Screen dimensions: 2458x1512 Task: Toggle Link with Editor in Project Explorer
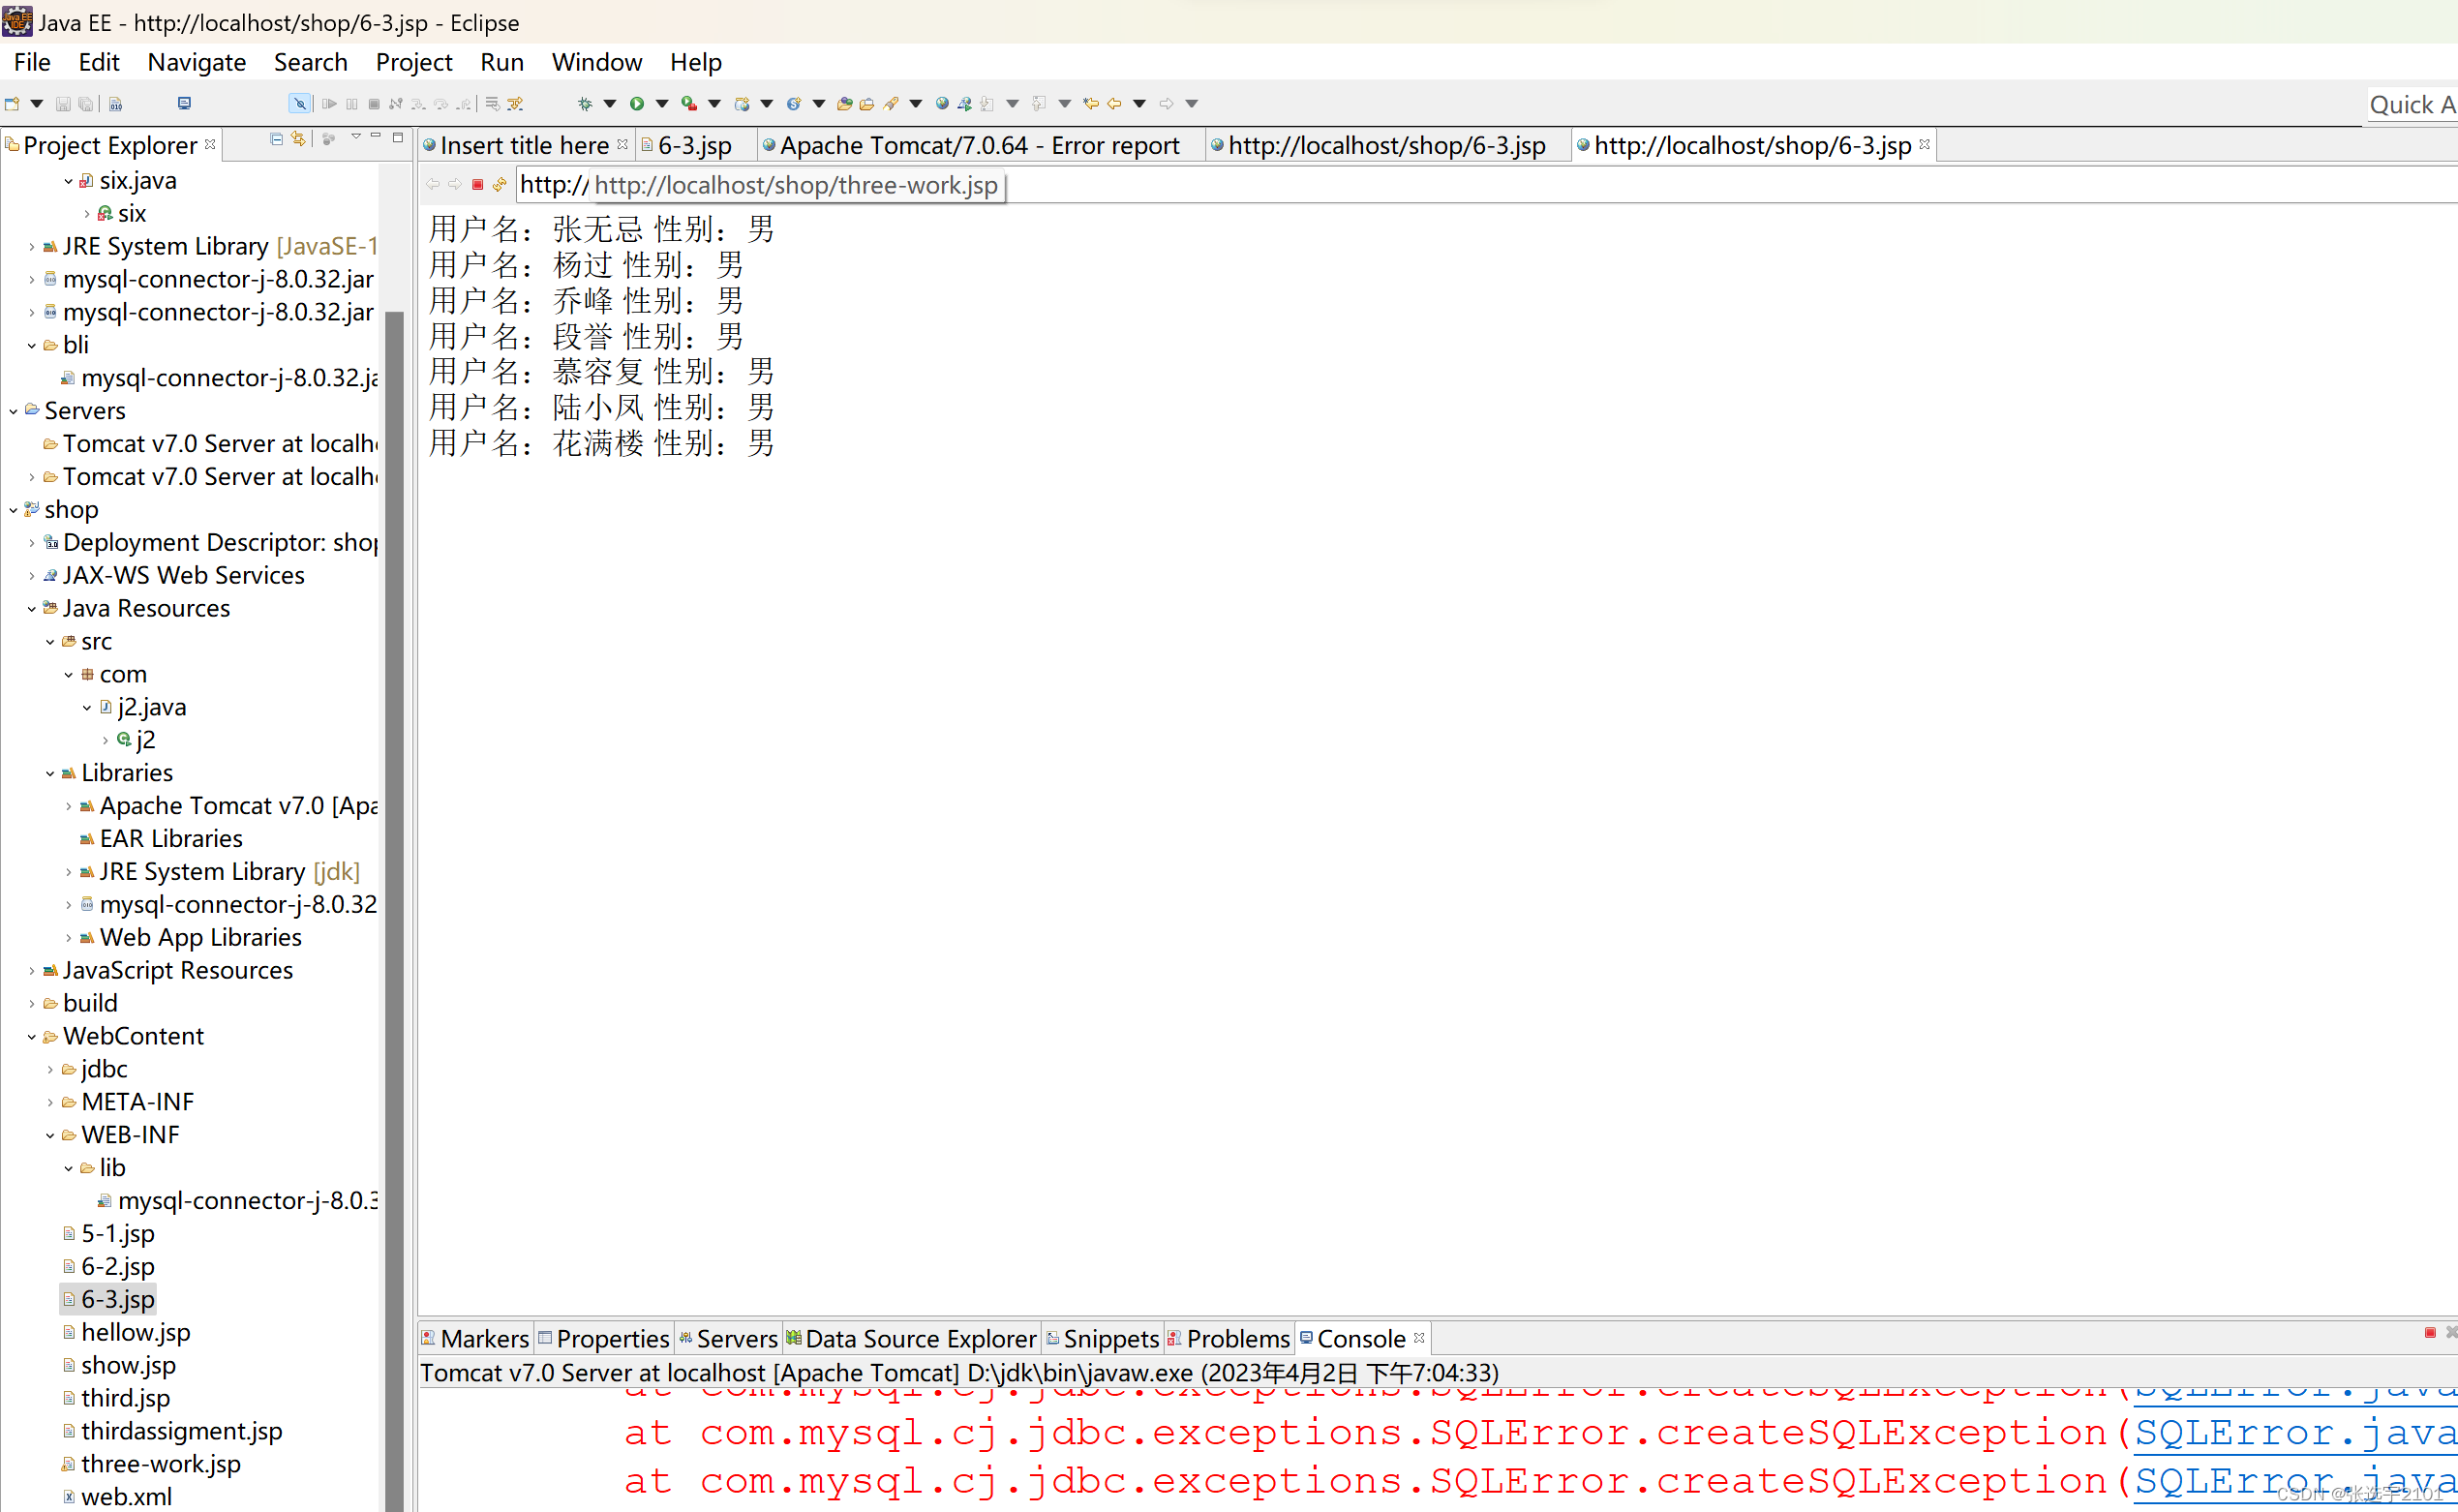pyautogui.click(x=298, y=139)
